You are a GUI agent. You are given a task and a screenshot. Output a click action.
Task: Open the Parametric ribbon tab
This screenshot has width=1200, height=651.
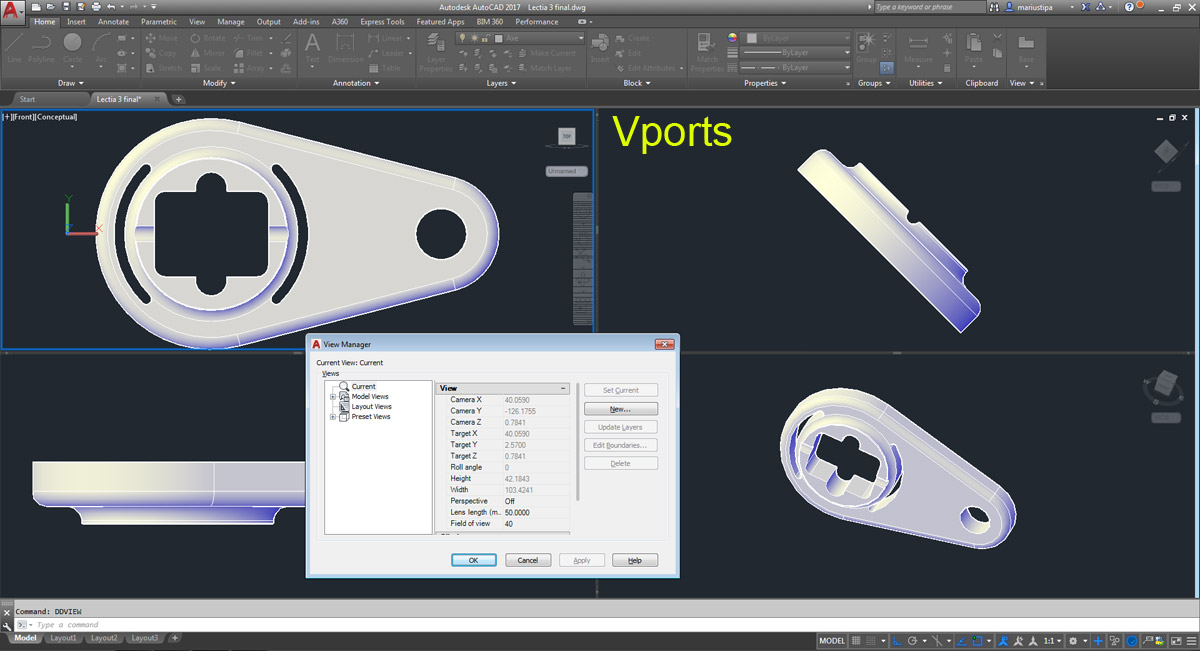tap(159, 21)
